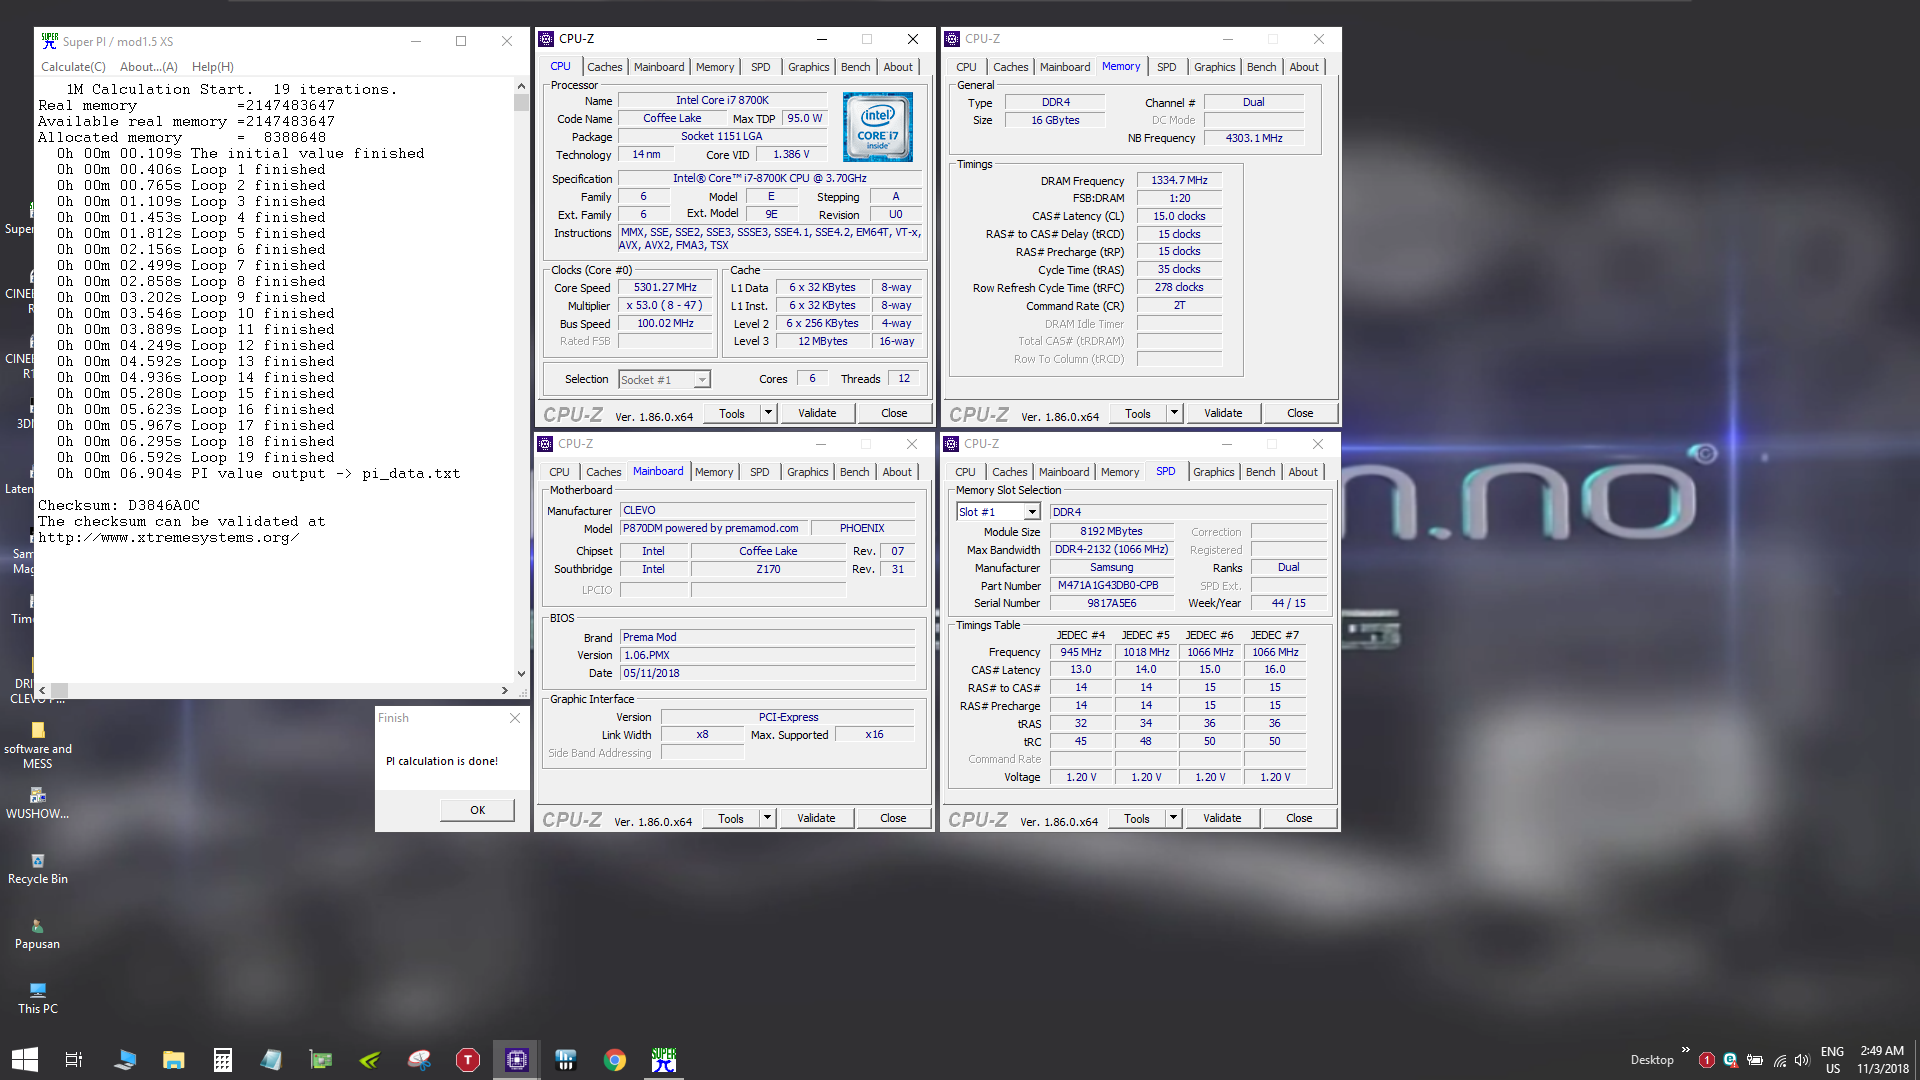Screen dimensions: 1920x1080
Task: Select the CPU tab in the Memory tab window
Action: coord(966,67)
